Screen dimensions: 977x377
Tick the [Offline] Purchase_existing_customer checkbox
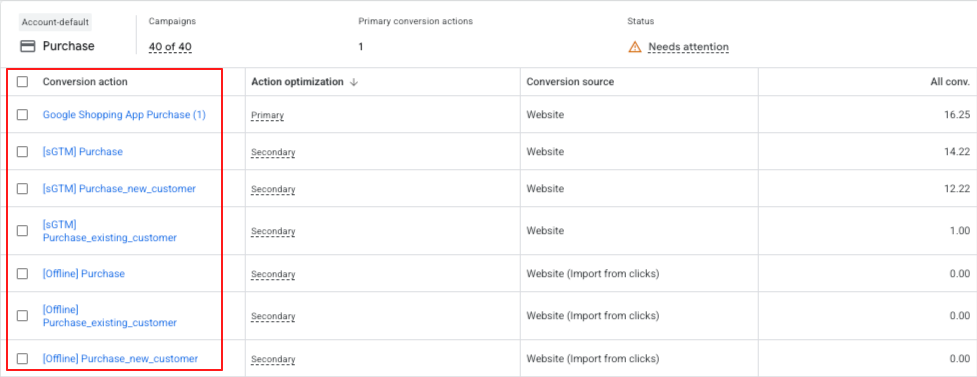22,316
